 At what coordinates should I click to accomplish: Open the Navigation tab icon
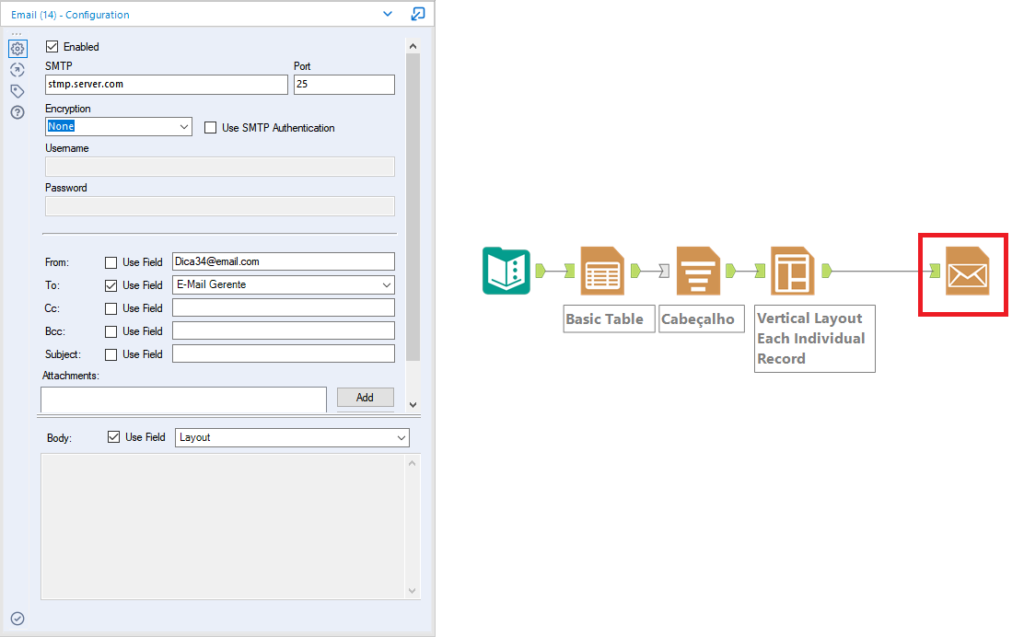coord(18,70)
